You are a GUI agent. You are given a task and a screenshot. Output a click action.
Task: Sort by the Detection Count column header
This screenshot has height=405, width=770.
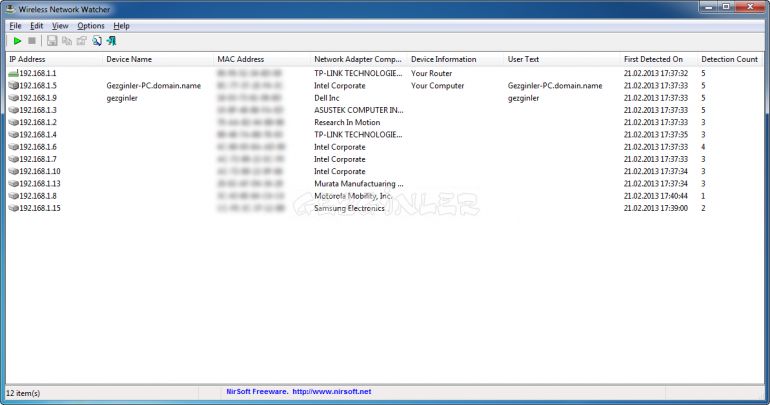tap(730, 59)
